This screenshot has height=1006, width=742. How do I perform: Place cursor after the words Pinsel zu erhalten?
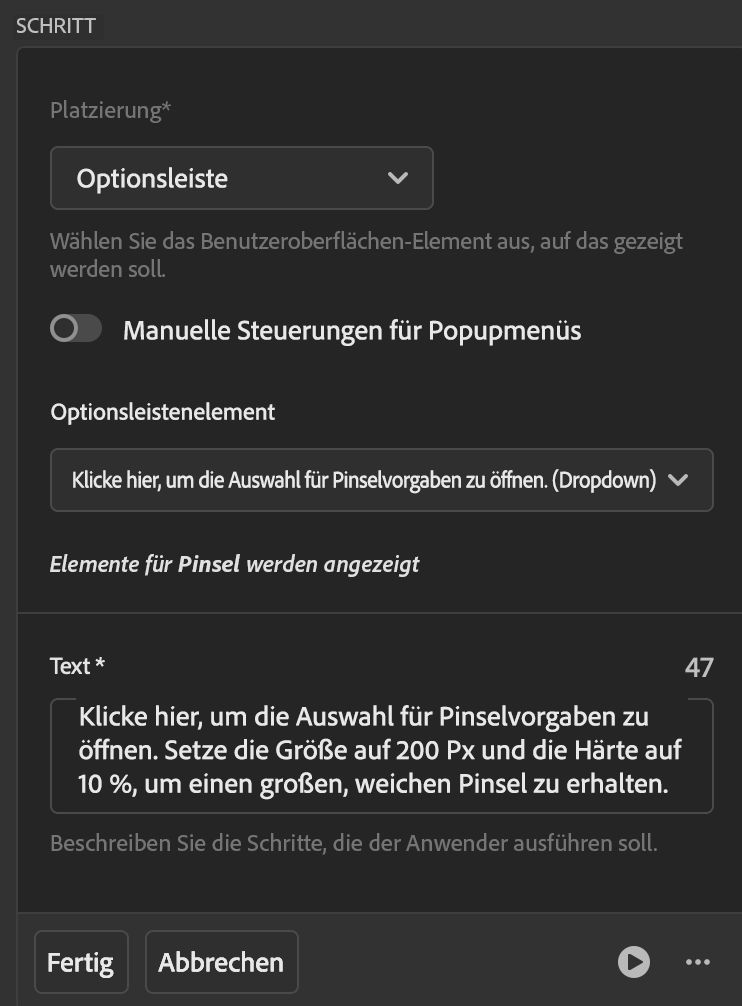(x=670, y=786)
